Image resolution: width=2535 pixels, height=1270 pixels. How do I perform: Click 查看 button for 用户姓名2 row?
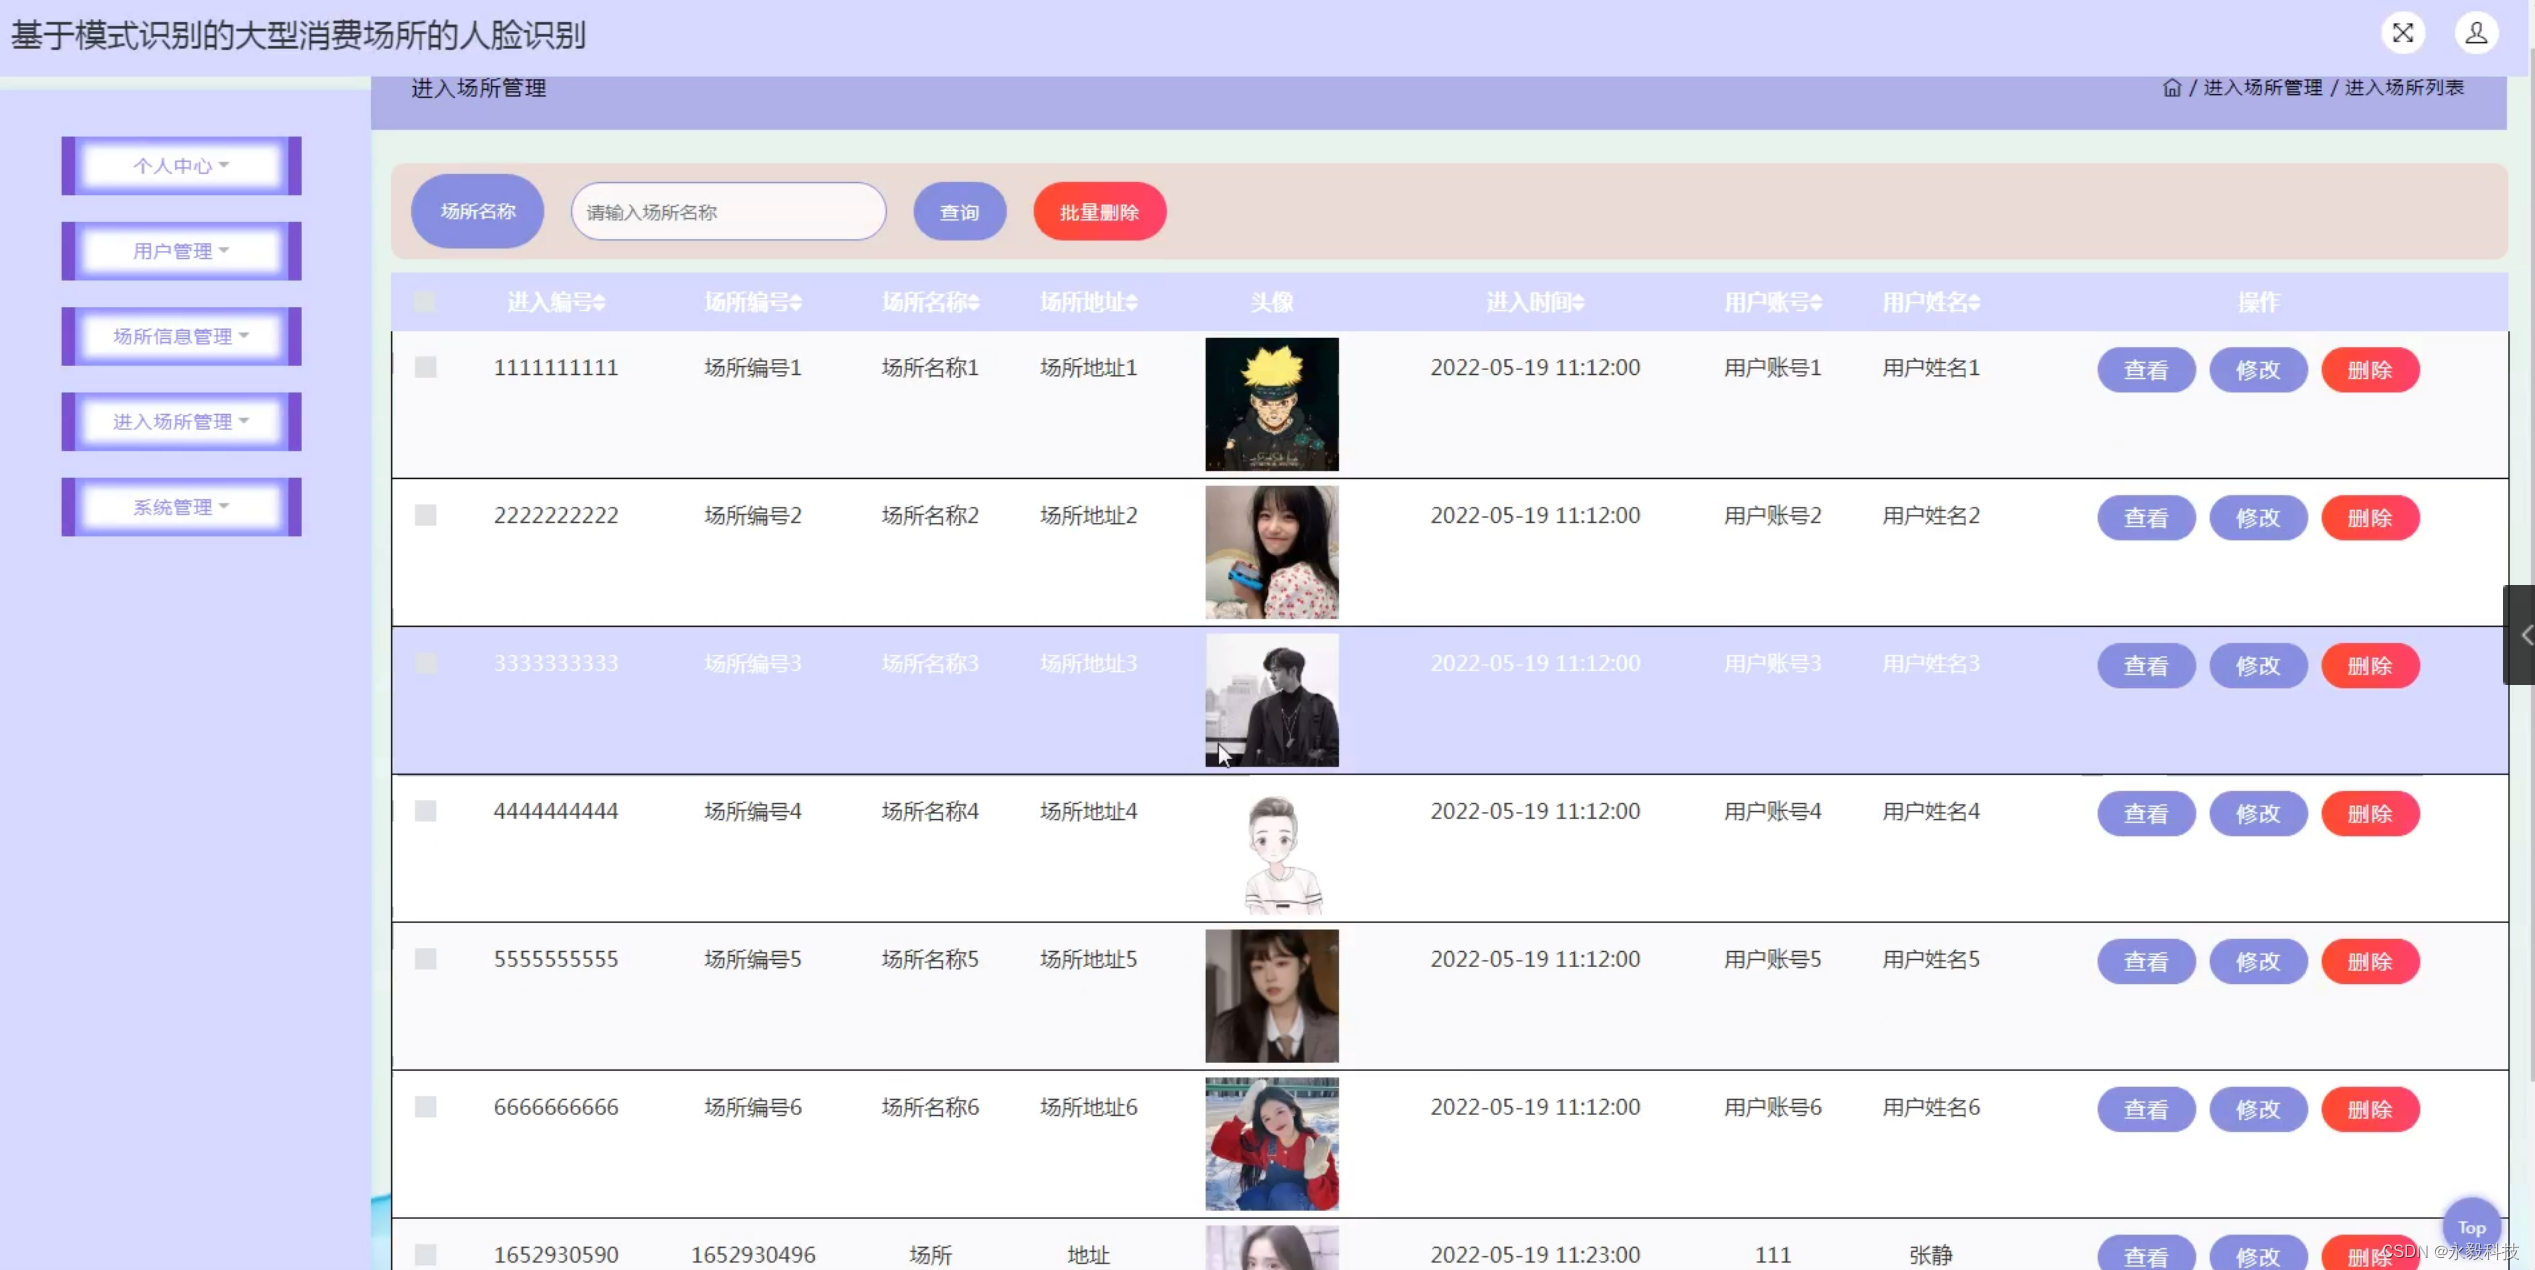(x=2145, y=518)
